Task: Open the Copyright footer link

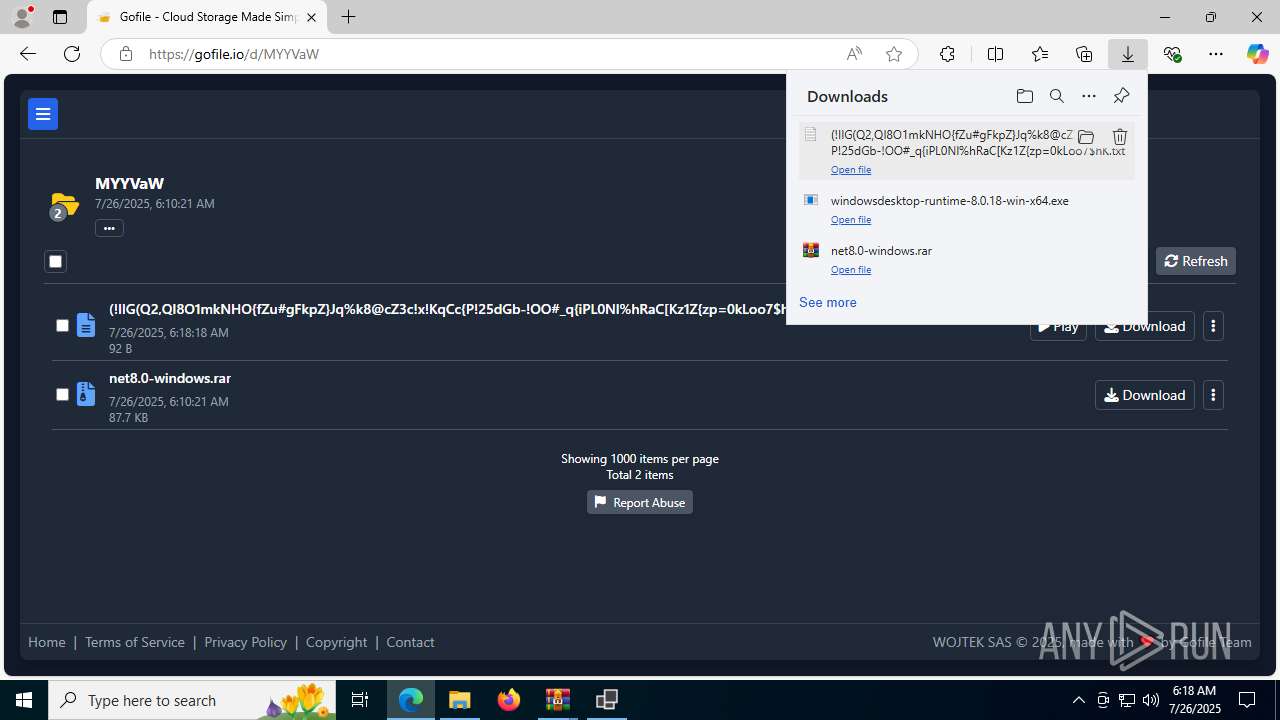Action: [336, 642]
